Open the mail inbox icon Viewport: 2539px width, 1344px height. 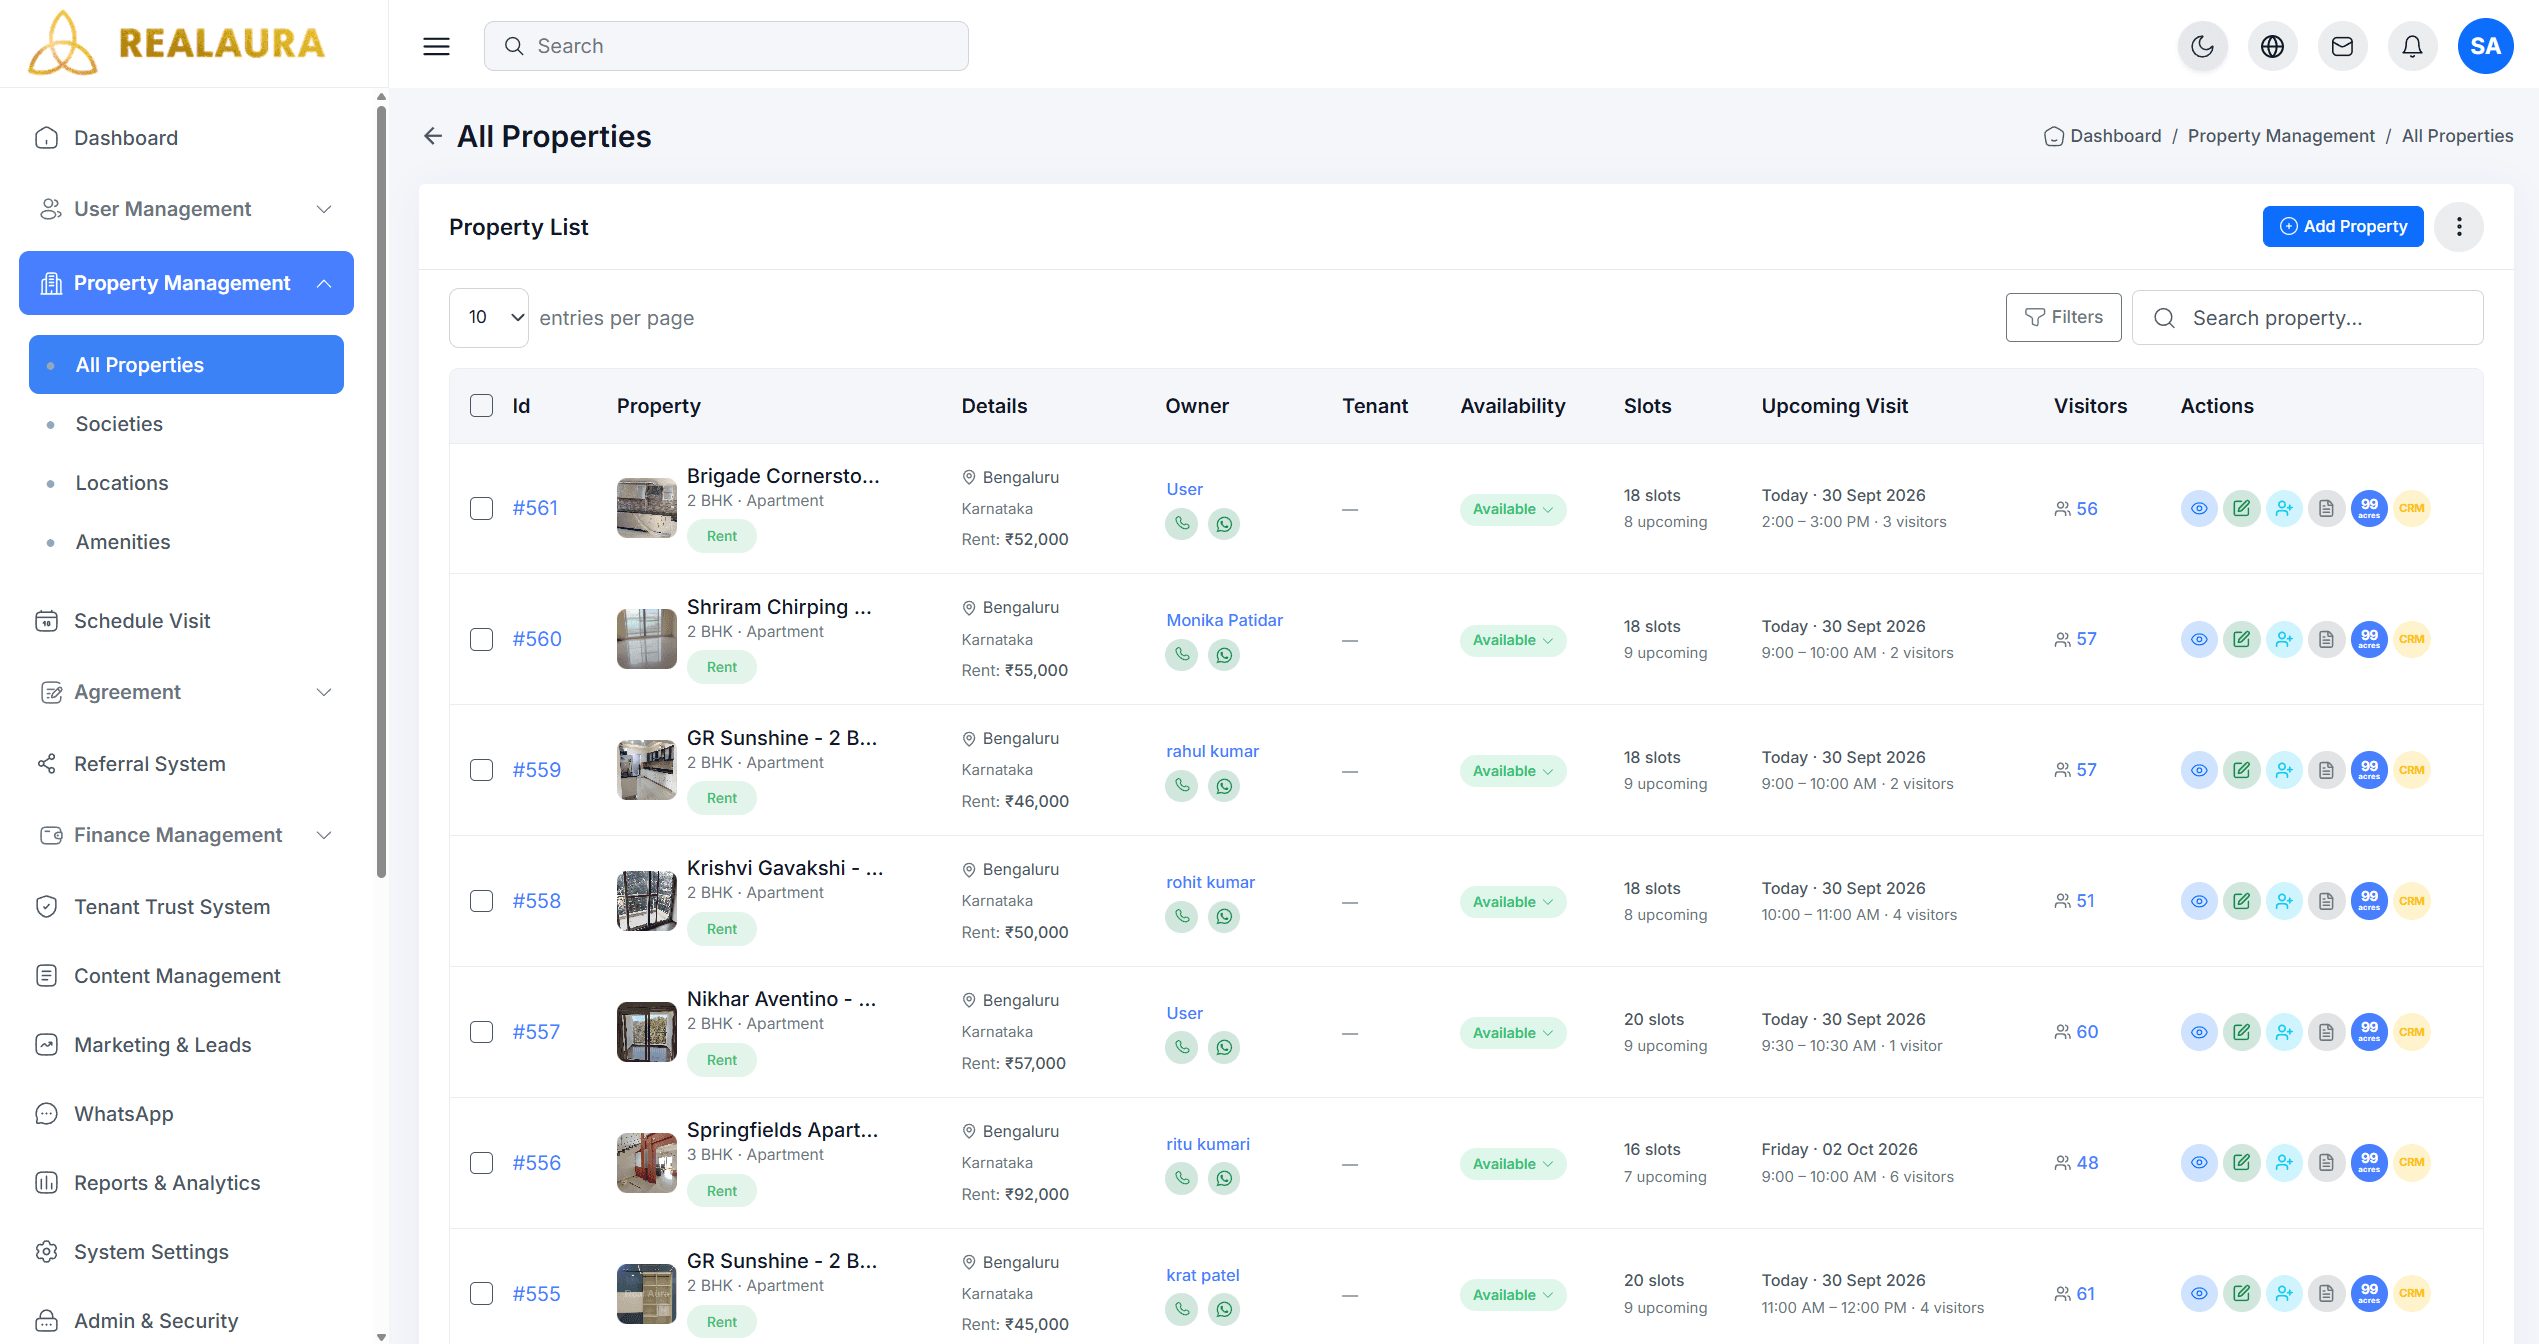2342,46
